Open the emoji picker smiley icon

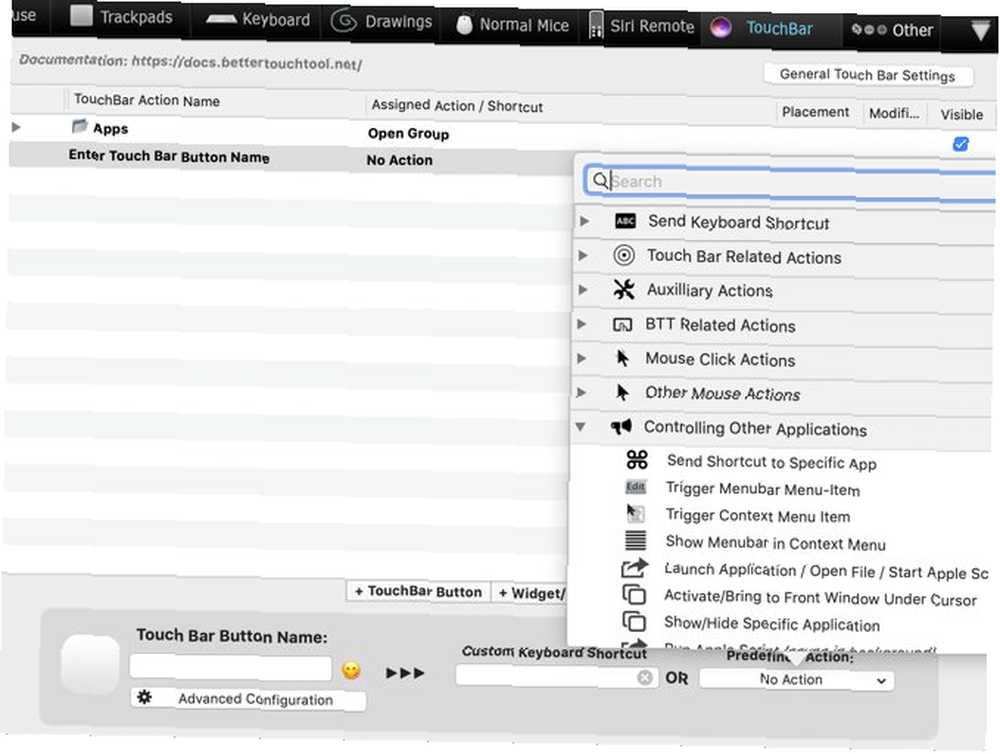click(x=351, y=670)
